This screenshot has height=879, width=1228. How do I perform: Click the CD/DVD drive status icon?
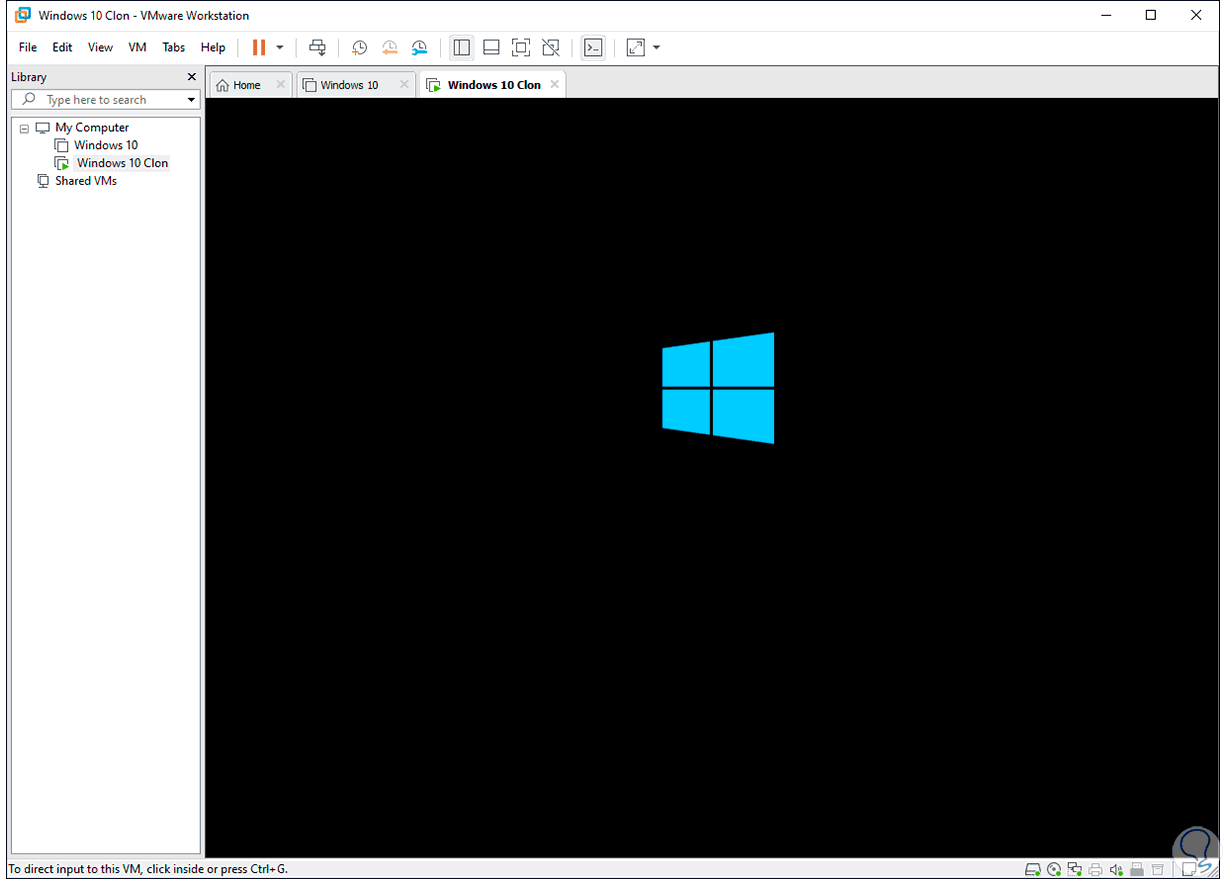coord(1054,869)
